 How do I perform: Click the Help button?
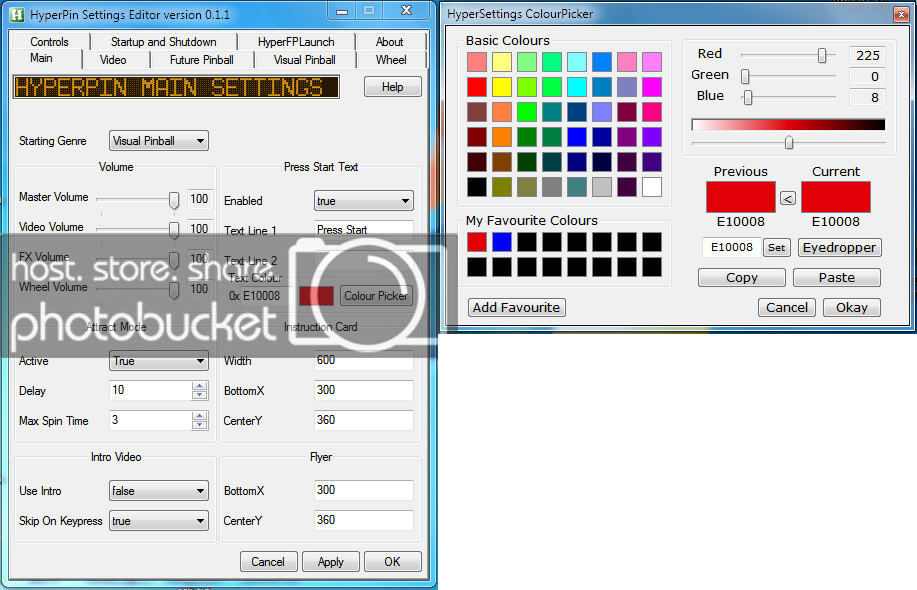coord(392,87)
